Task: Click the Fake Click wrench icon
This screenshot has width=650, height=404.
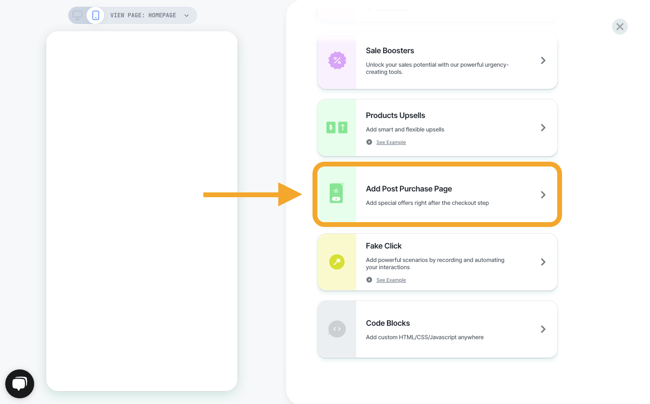Action: (x=337, y=262)
